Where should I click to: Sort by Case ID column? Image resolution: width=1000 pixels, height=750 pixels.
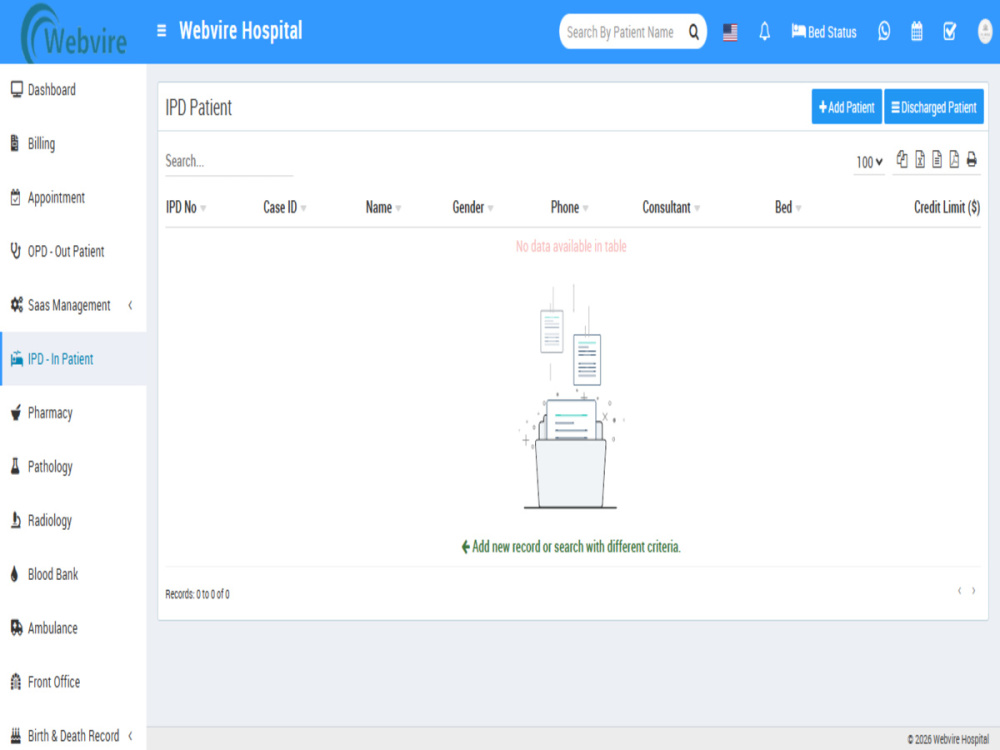(x=284, y=207)
